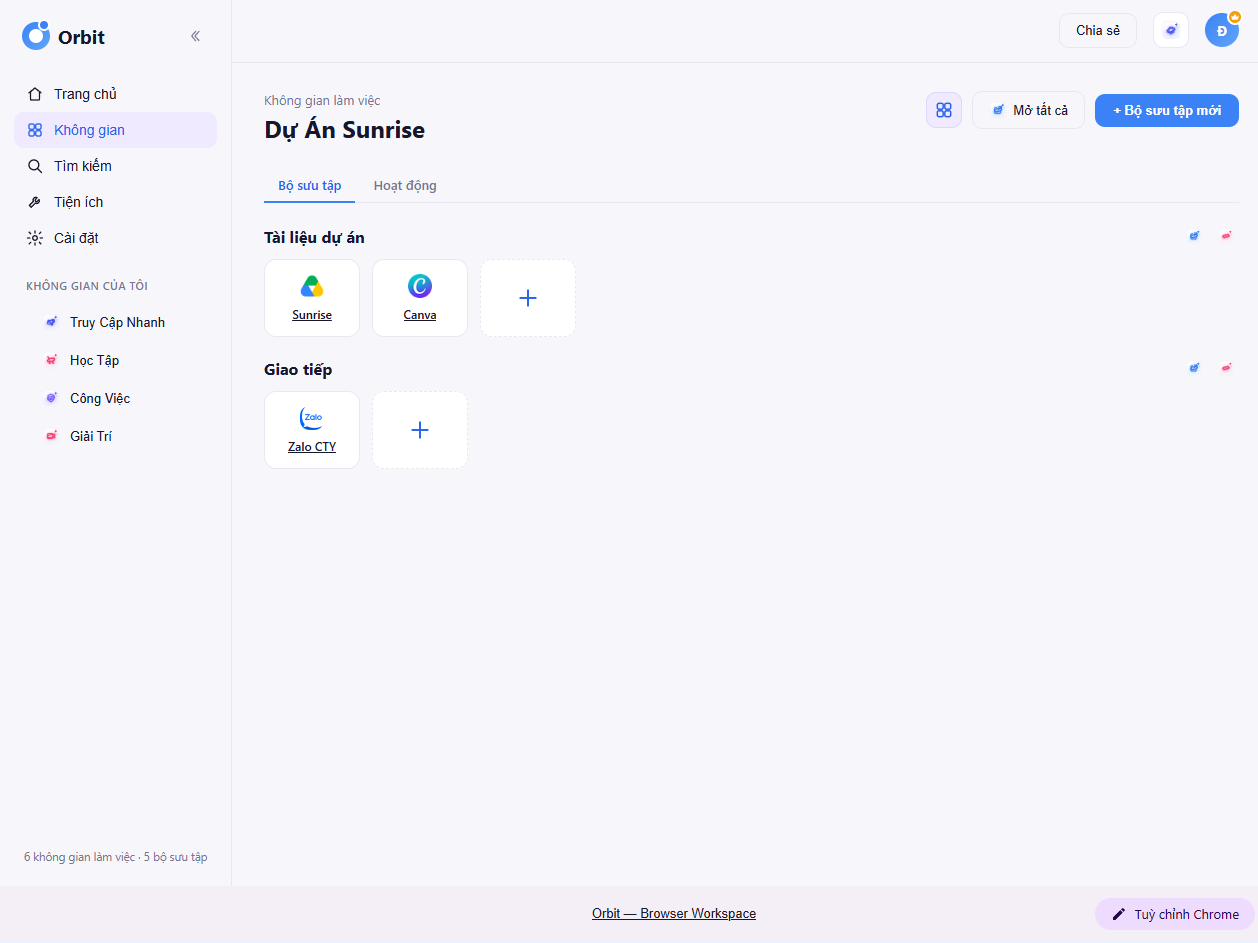This screenshot has height=943, width=1258.
Task: Click the Orbit logo icon
Action: tap(36, 36)
